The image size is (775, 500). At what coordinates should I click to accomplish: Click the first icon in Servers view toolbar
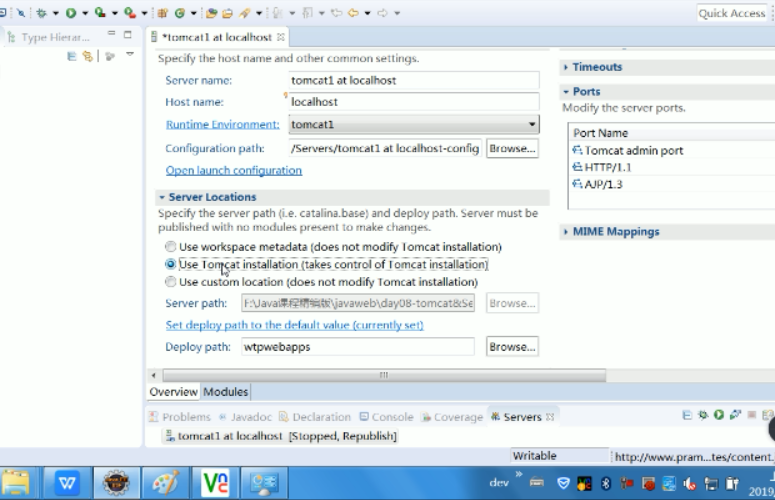pyautogui.click(x=687, y=416)
